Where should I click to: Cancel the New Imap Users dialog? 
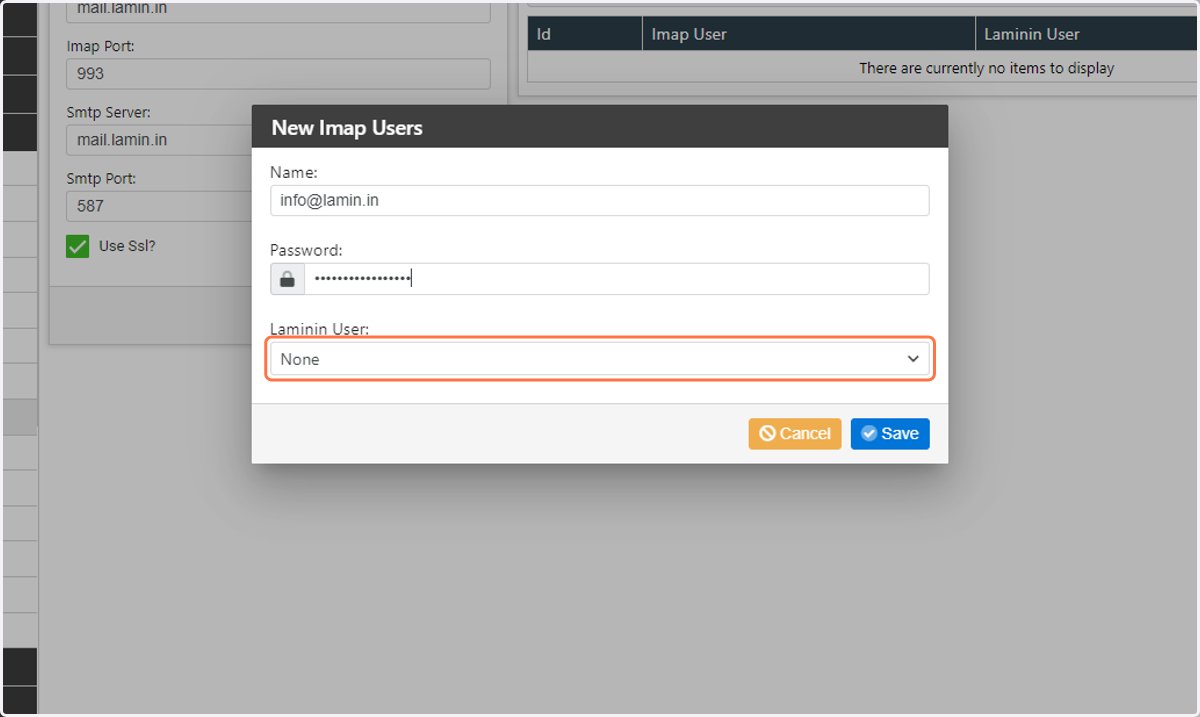coord(795,433)
